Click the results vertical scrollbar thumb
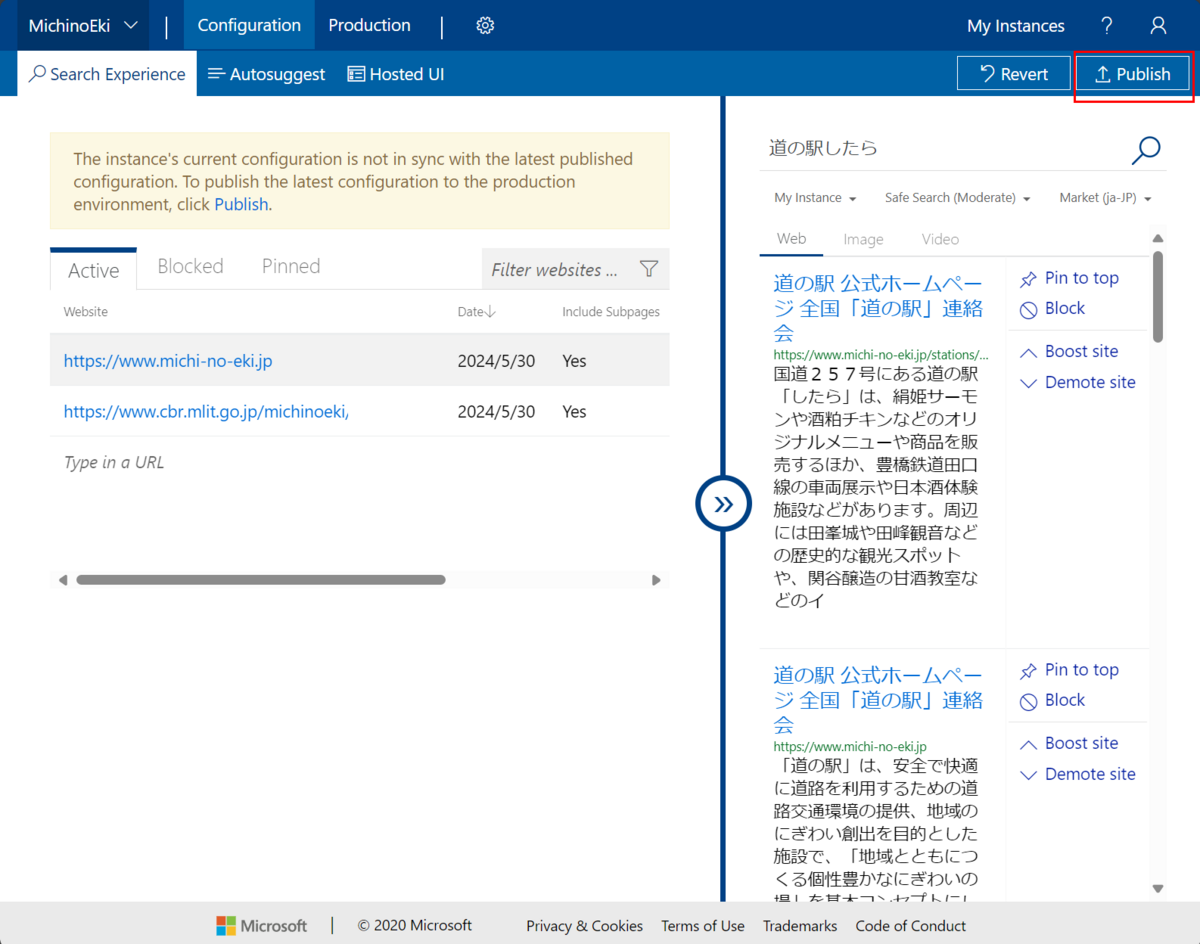Image resolution: width=1200 pixels, height=944 pixels. coord(1158,297)
